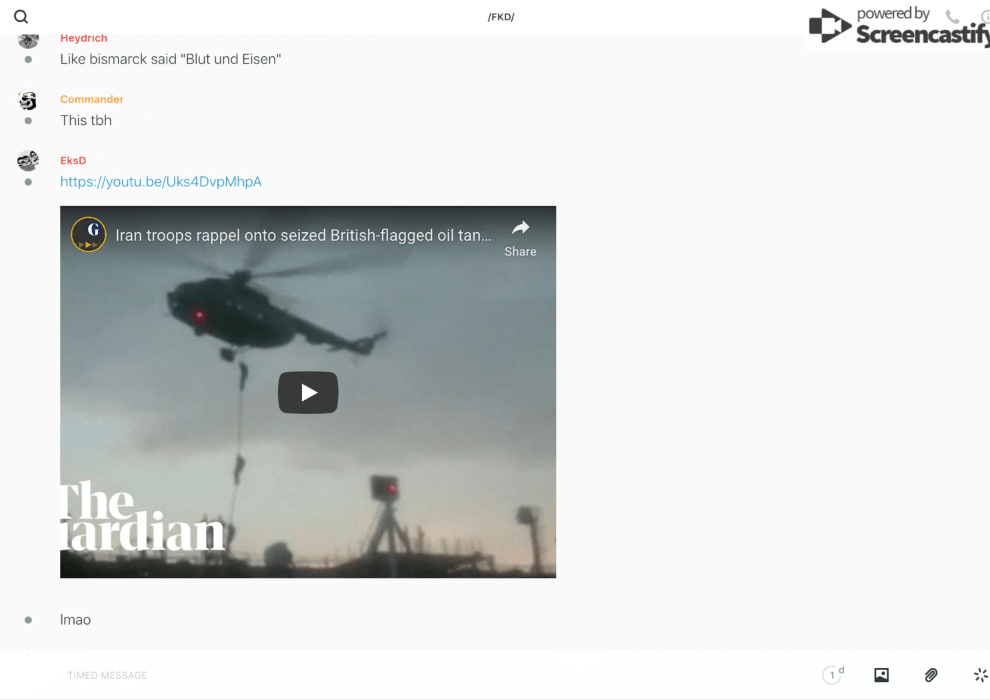Viewport: 990px width, 700px height.
Task: Click the Screencastify logo
Action: tap(895, 27)
